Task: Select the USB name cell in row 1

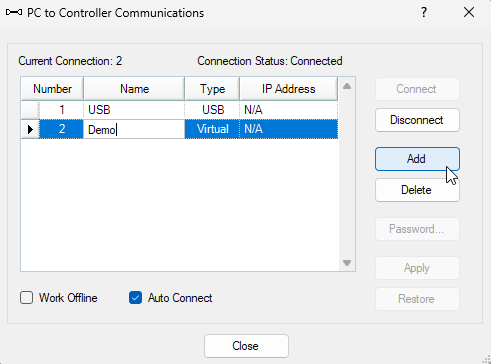Action: tap(134, 110)
